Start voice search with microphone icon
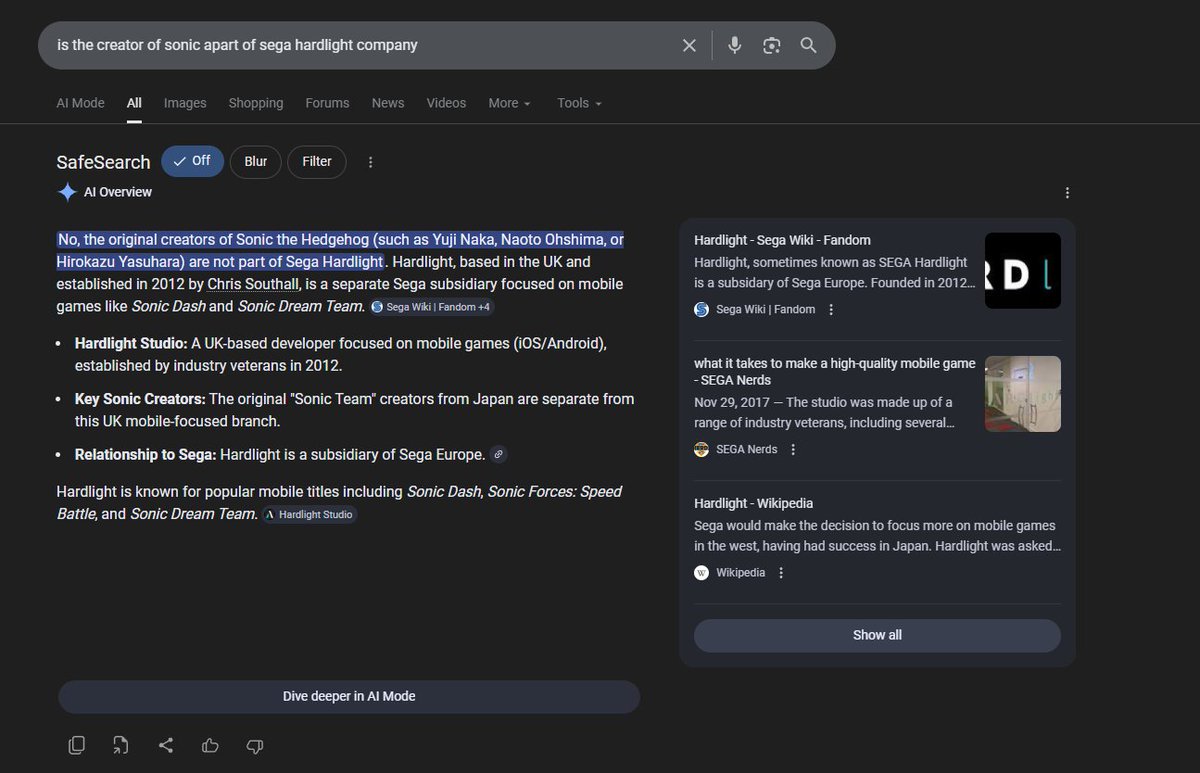The width and height of the screenshot is (1200, 773). 734,45
